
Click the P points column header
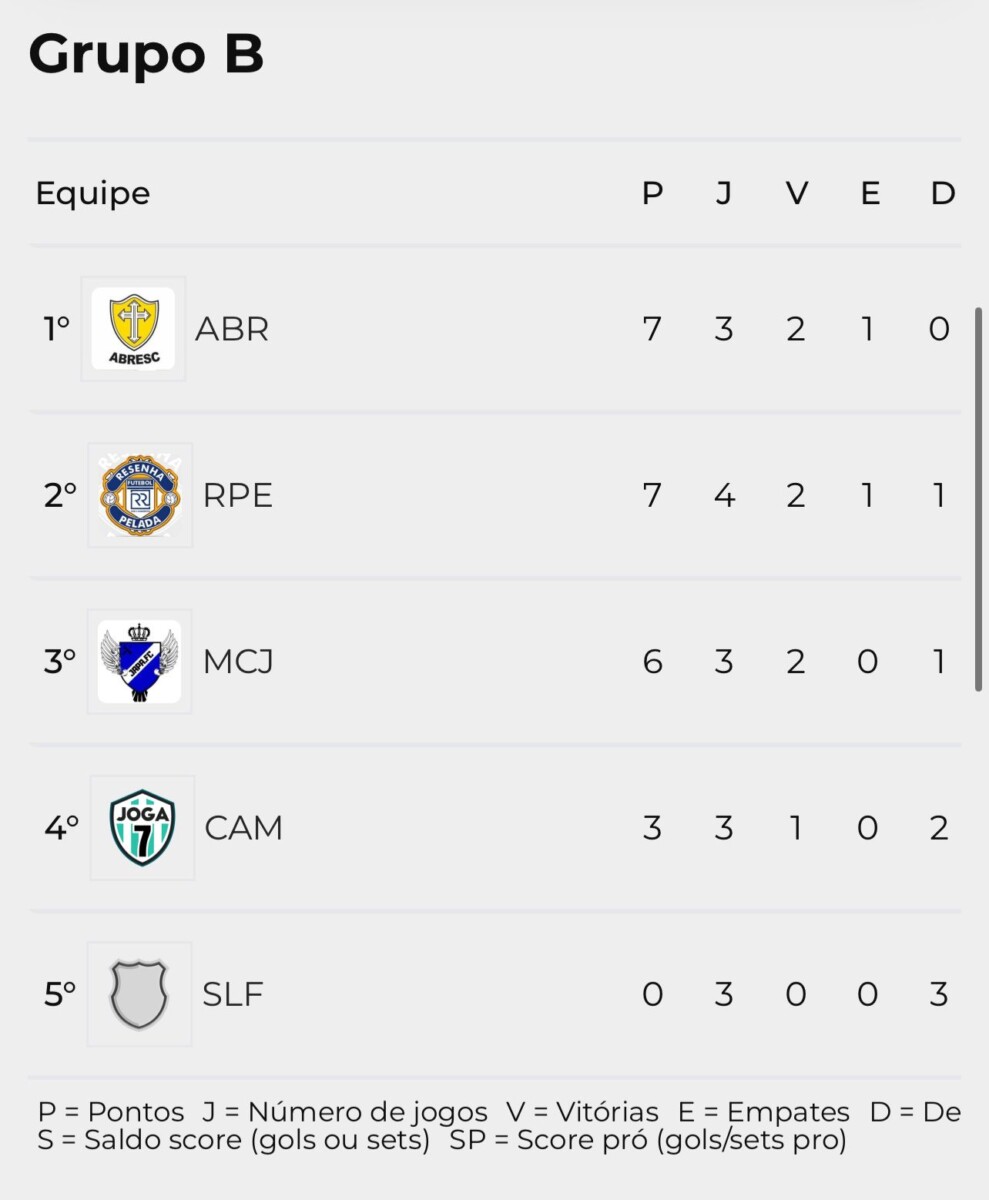pyautogui.click(x=652, y=193)
